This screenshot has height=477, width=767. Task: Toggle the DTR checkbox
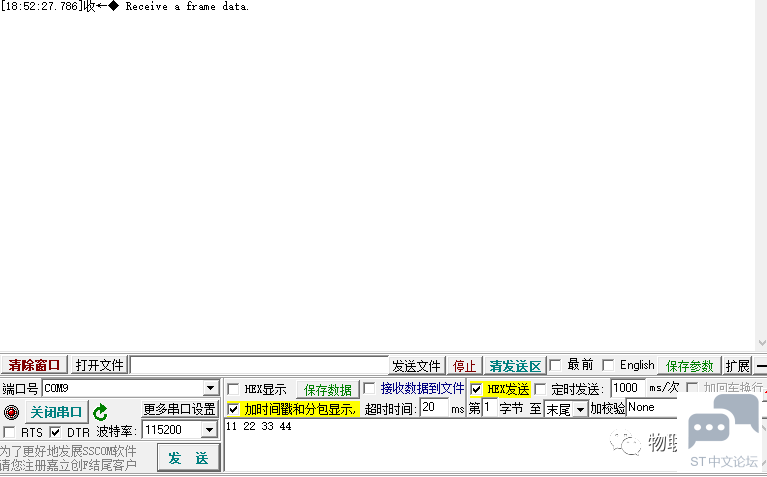(x=55, y=432)
